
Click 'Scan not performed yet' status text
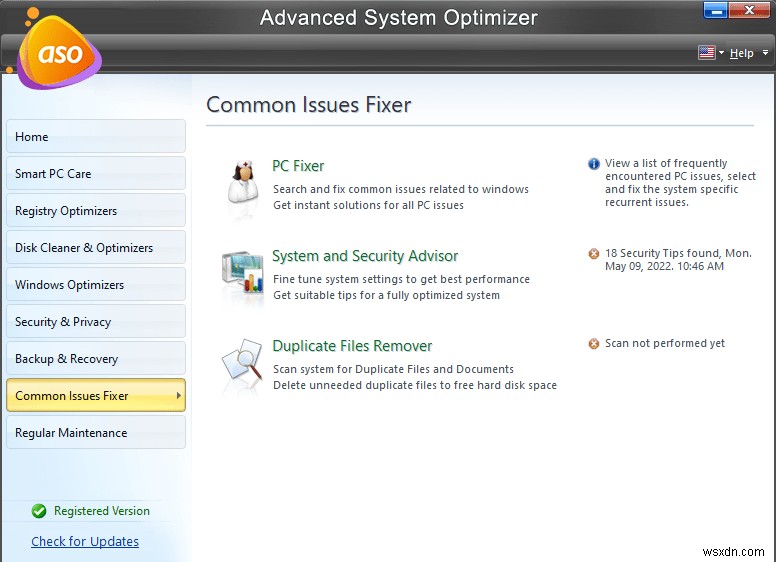(665, 343)
